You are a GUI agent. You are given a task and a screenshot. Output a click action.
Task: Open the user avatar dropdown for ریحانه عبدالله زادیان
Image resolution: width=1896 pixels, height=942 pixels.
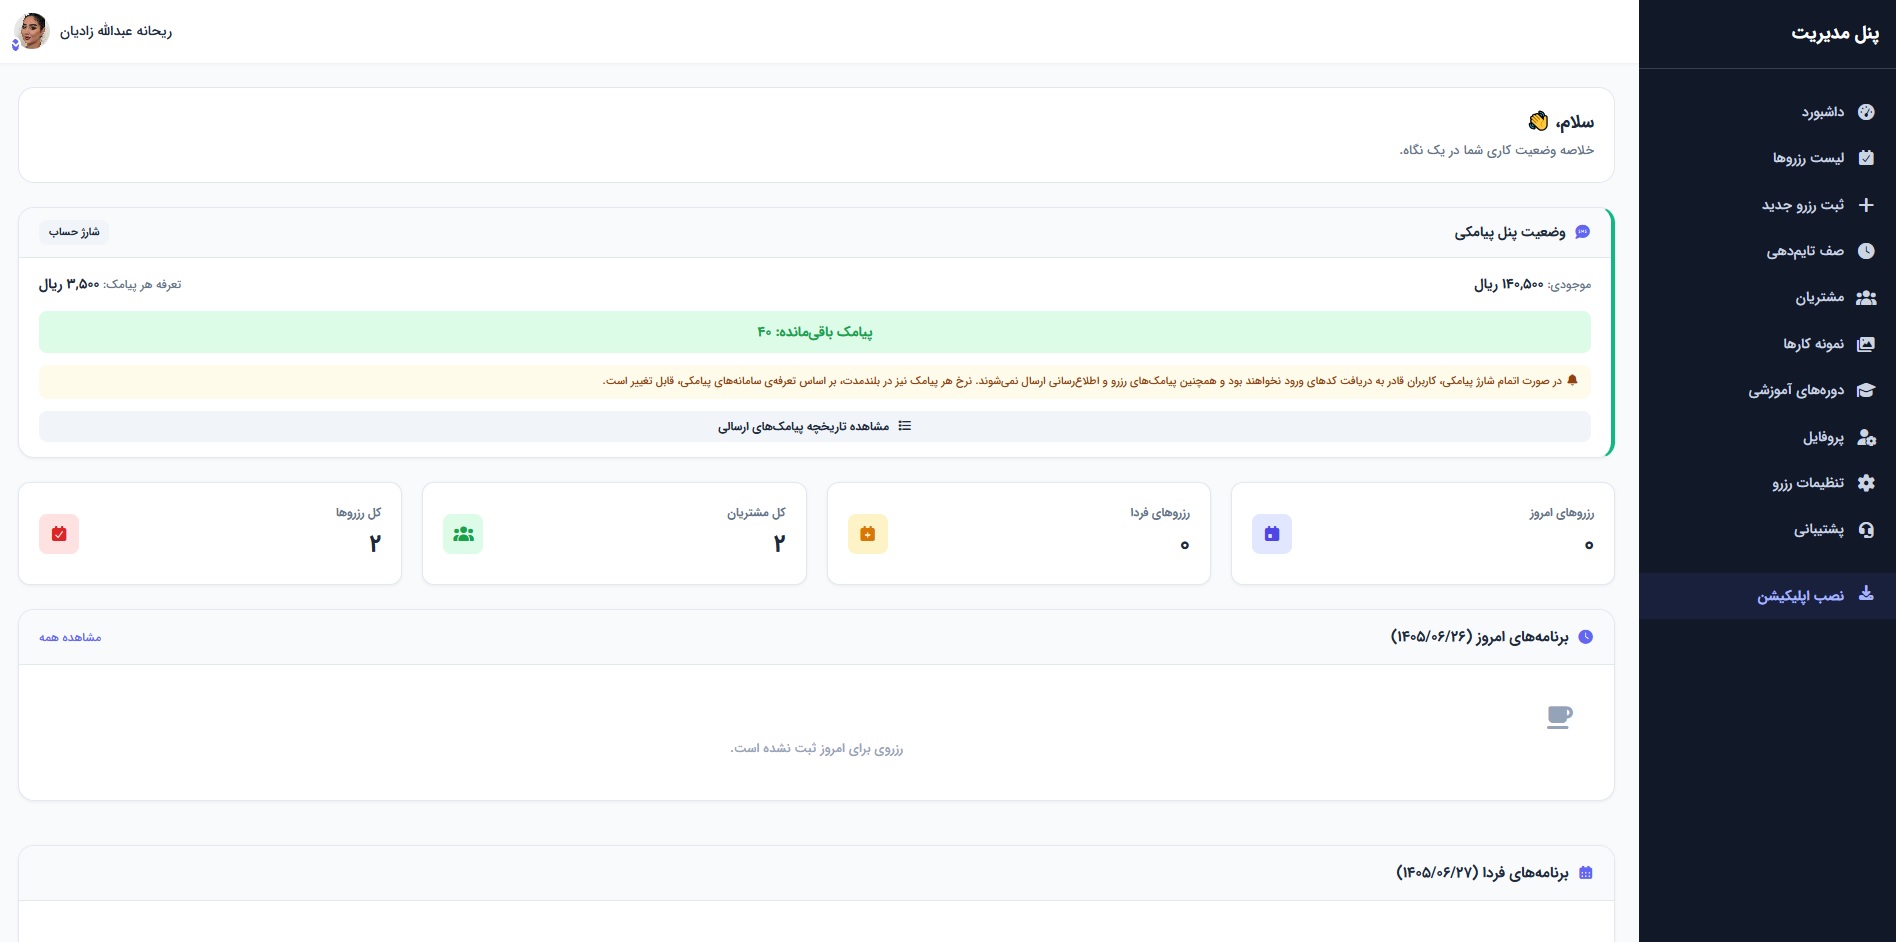[x=30, y=31]
